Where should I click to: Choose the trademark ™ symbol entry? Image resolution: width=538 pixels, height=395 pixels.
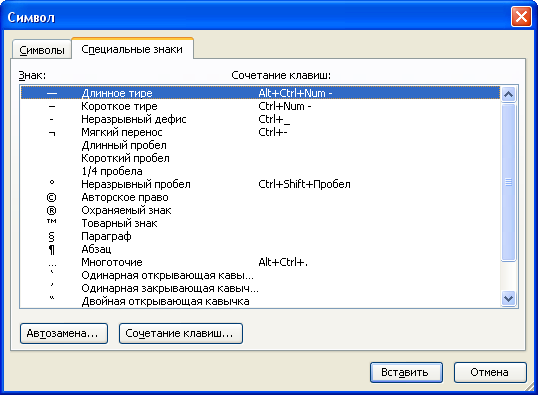[x=260, y=223]
